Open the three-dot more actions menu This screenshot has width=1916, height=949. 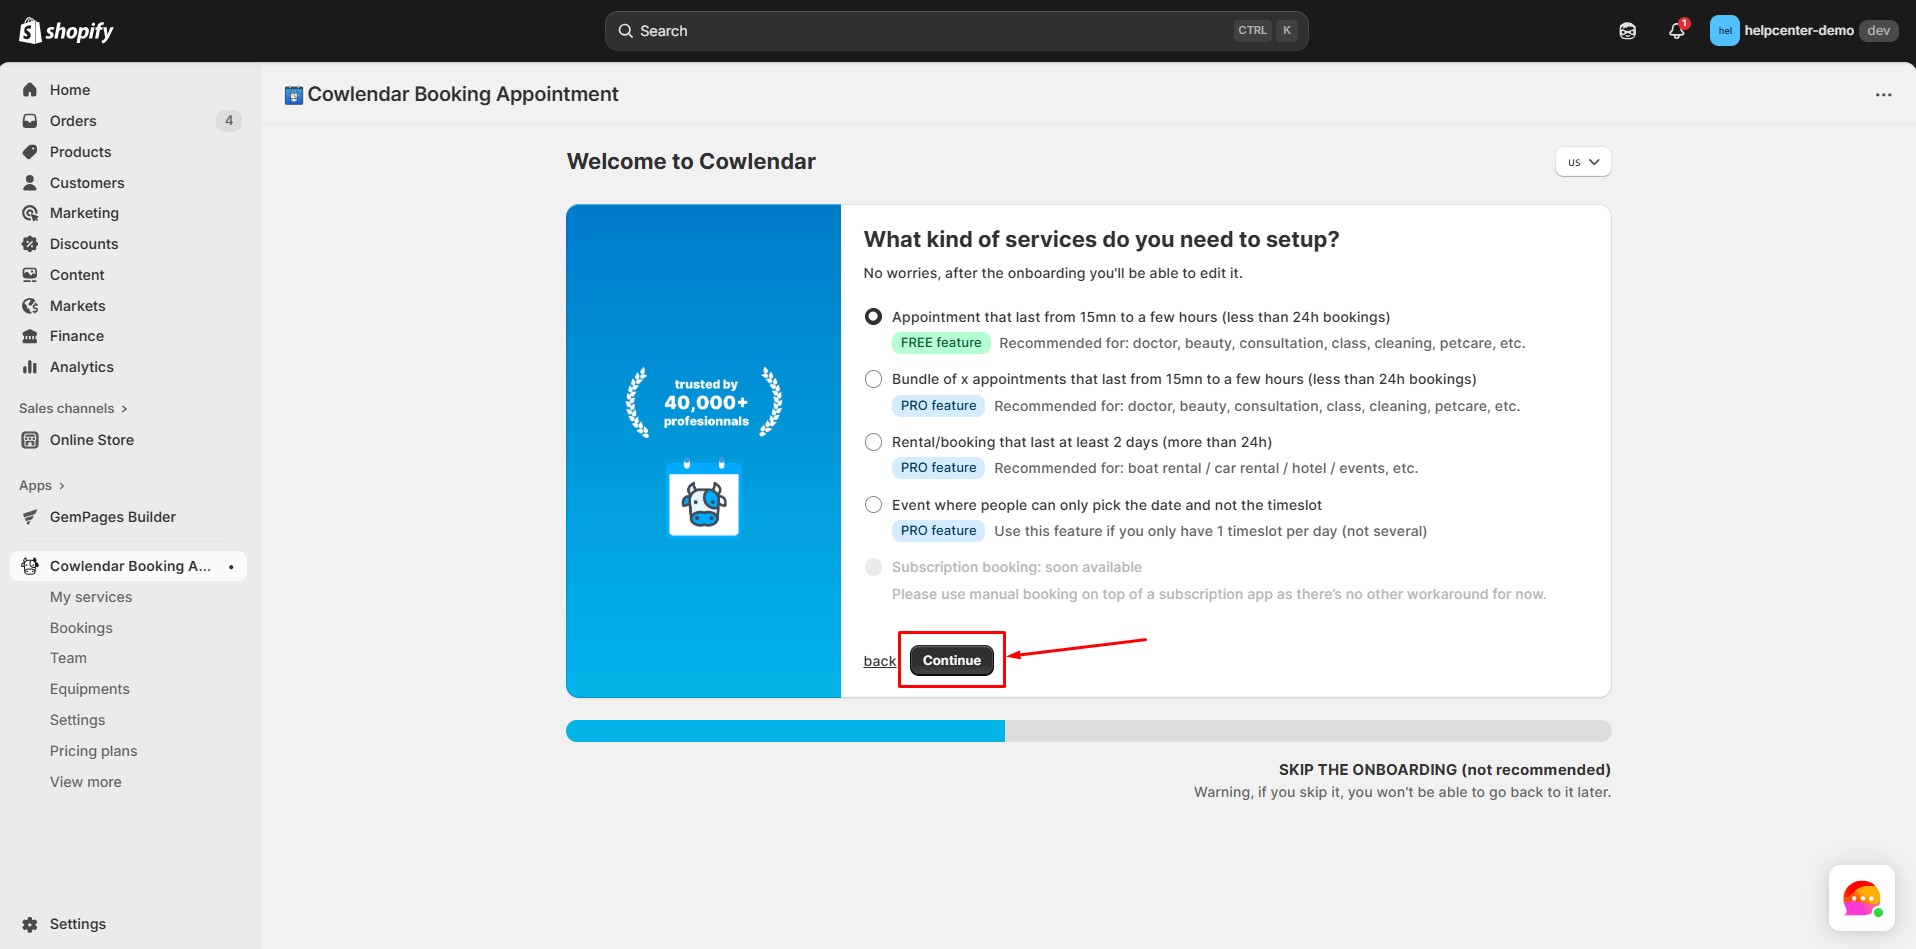pos(1883,95)
